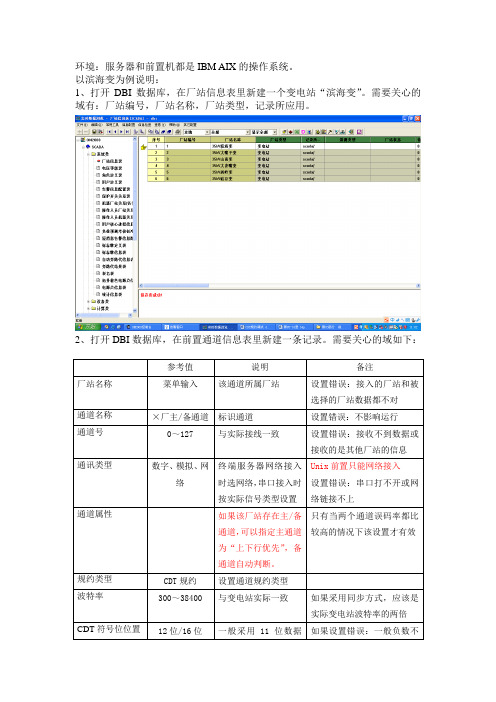Click the next-record navigation arrow
The height and width of the screenshot is (702, 496).
(121, 132)
